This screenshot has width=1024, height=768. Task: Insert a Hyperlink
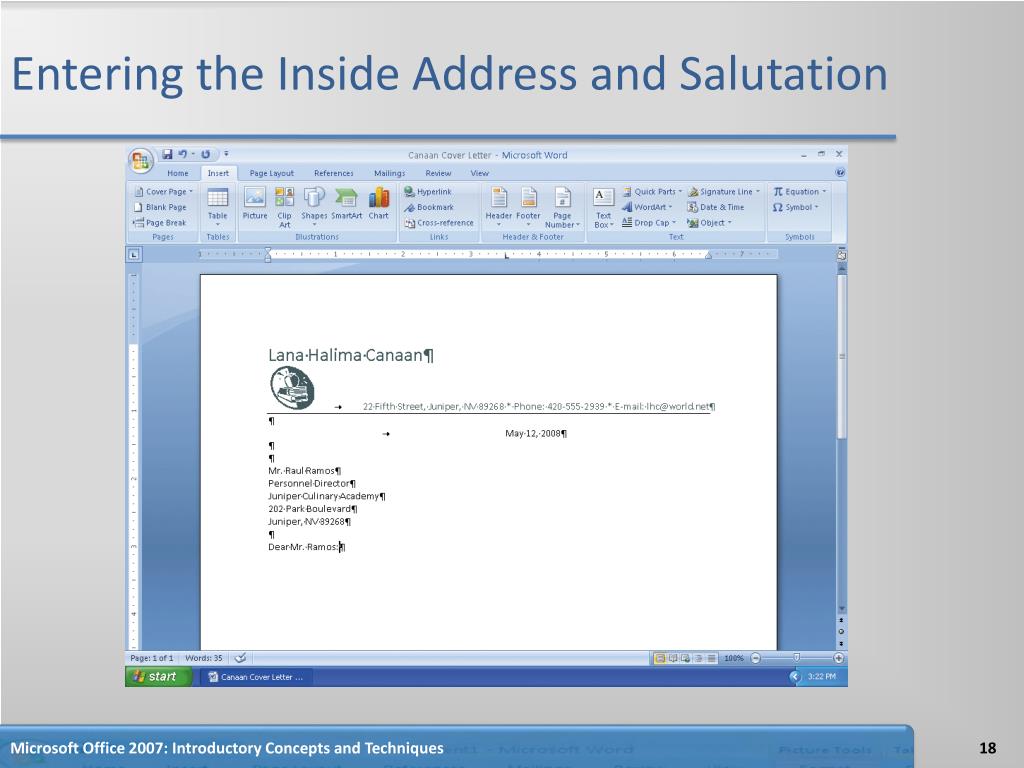coord(428,191)
